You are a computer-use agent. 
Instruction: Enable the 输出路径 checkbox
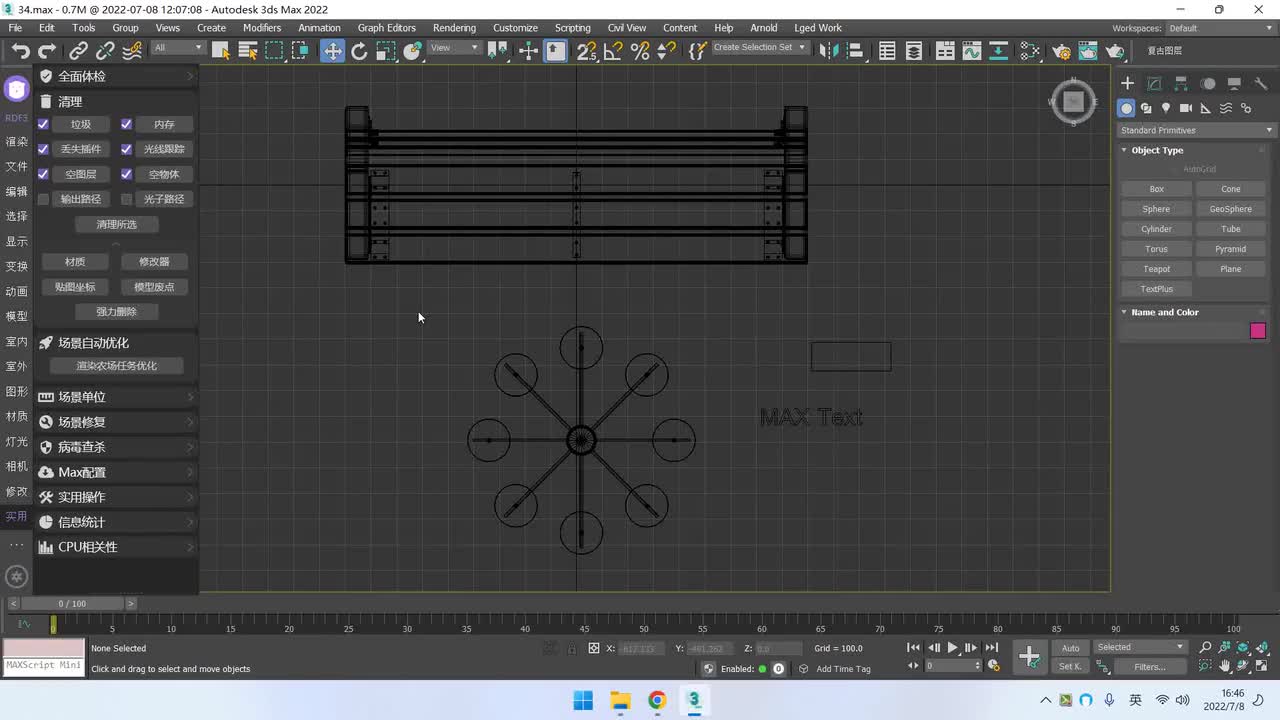click(x=43, y=199)
